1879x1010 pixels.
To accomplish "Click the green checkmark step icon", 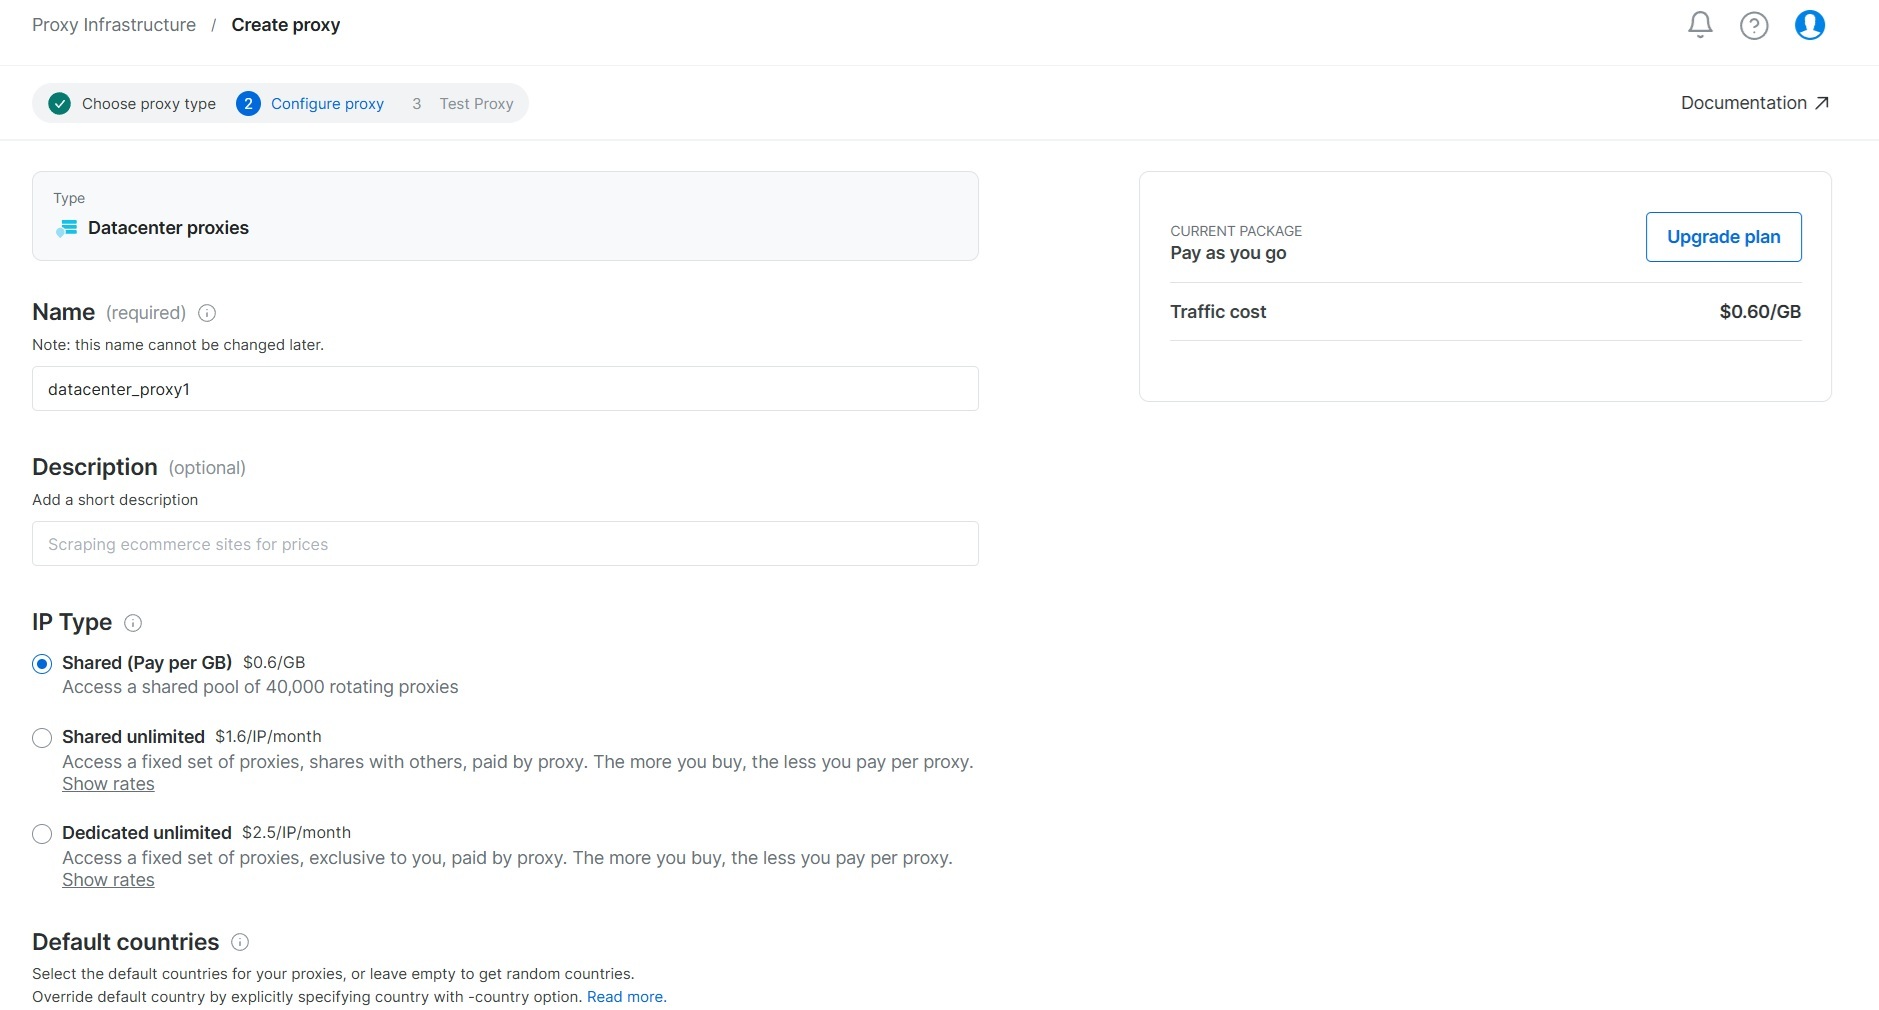I will click(x=60, y=104).
